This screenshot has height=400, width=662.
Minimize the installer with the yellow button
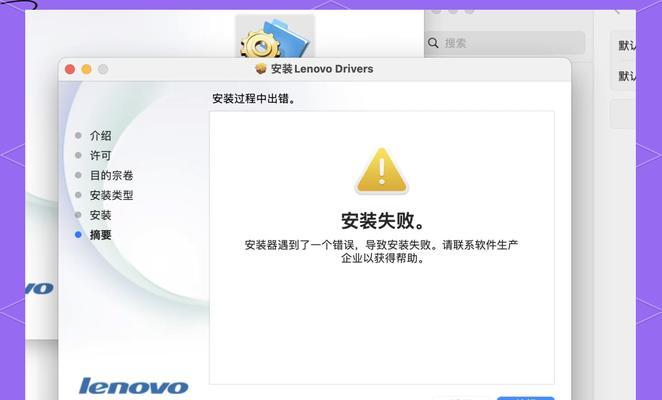pos(87,69)
